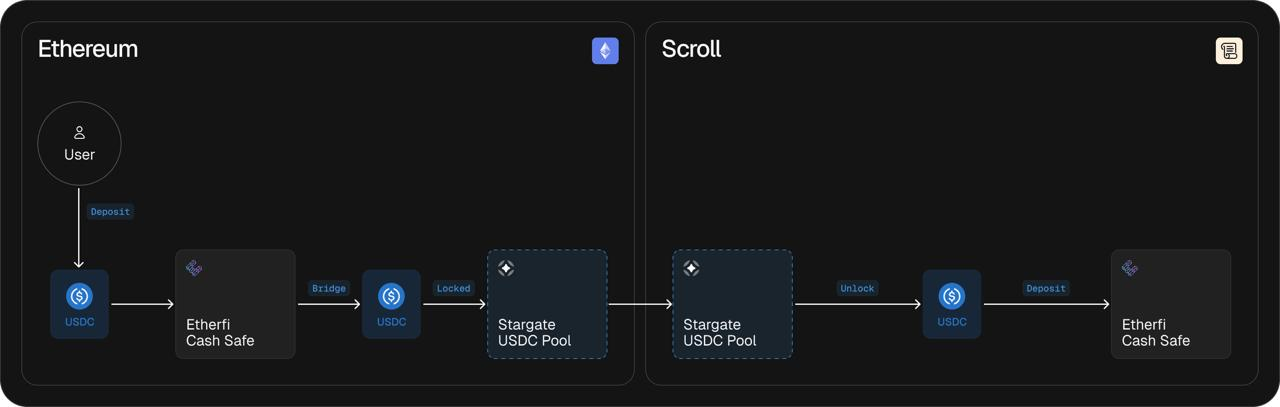Screen dimensions: 1280x407
Task: Click the Etherfi icon in Ethereum's Cash Safe card
Action: pyautogui.click(x=194, y=268)
